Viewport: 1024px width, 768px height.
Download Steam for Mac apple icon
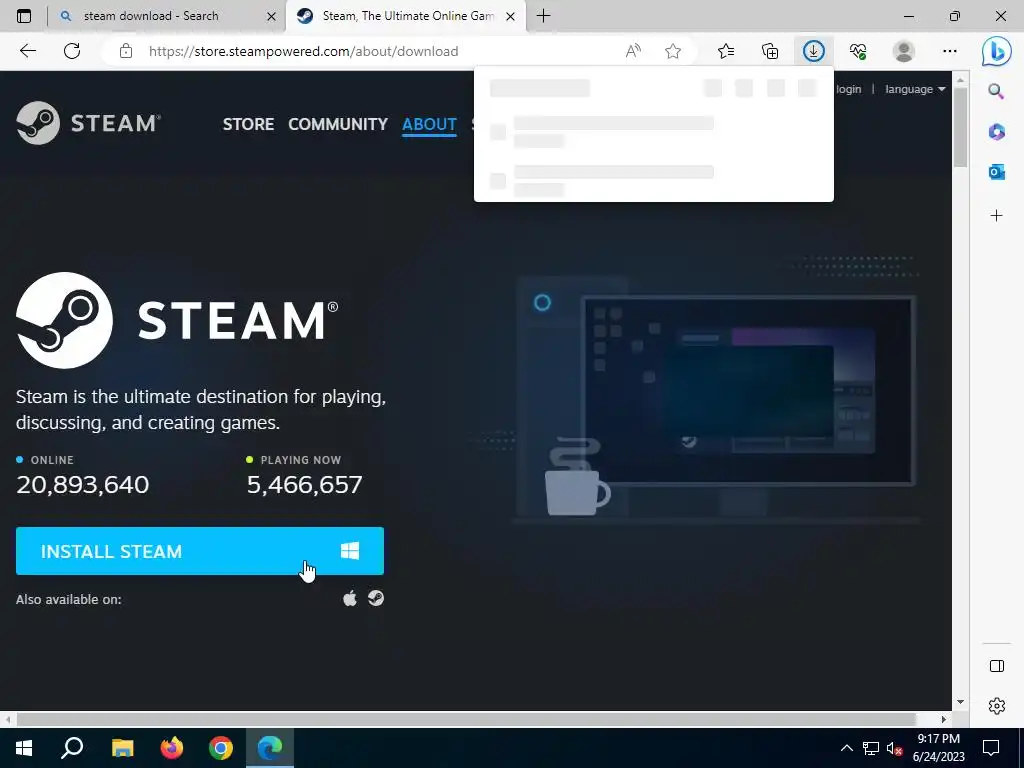point(350,598)
